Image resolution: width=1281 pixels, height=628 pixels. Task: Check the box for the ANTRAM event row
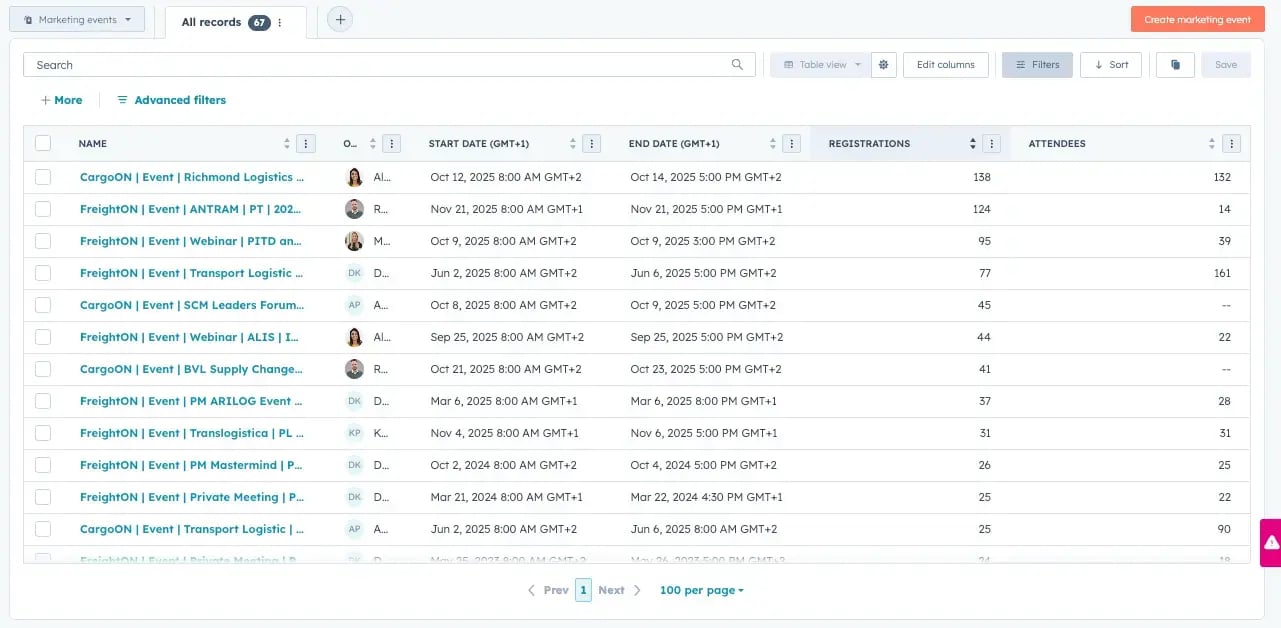[43, 209]
